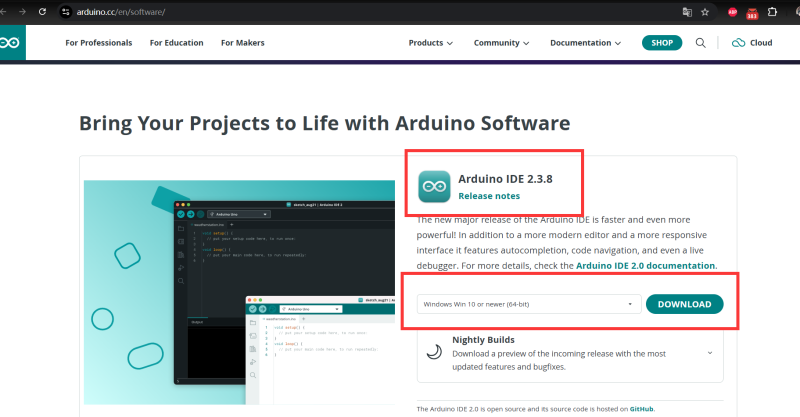Click the search magnifier icon
The image size is (800, 417).
tap(701, 43)
